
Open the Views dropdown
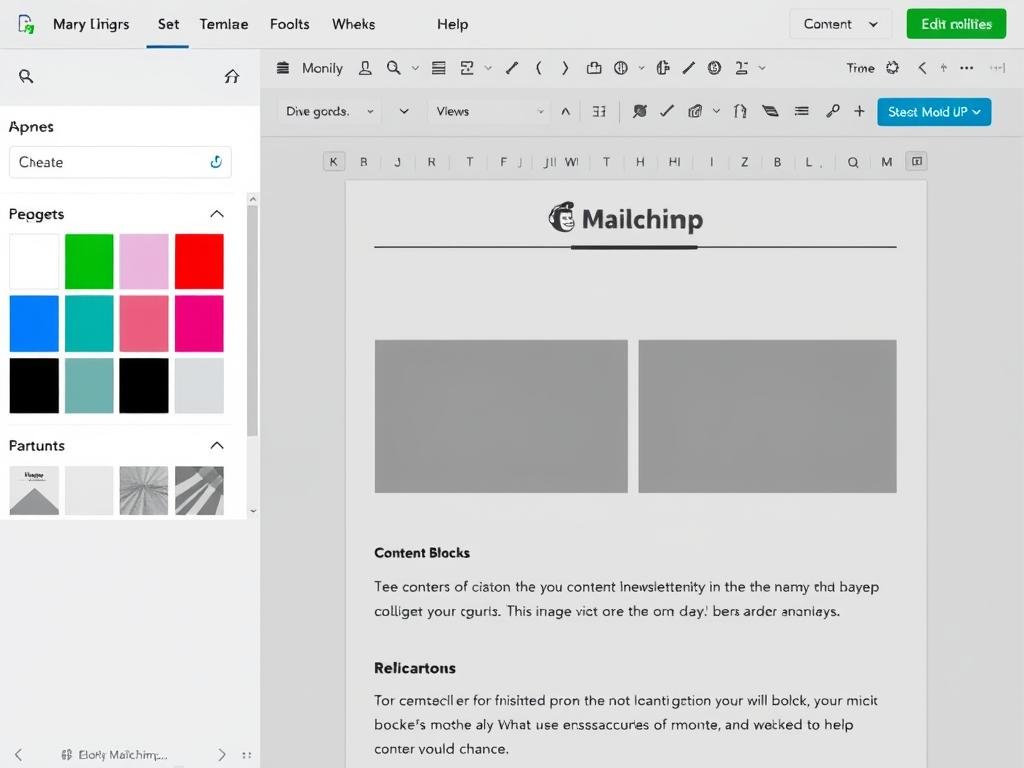(x=488, y=111)
